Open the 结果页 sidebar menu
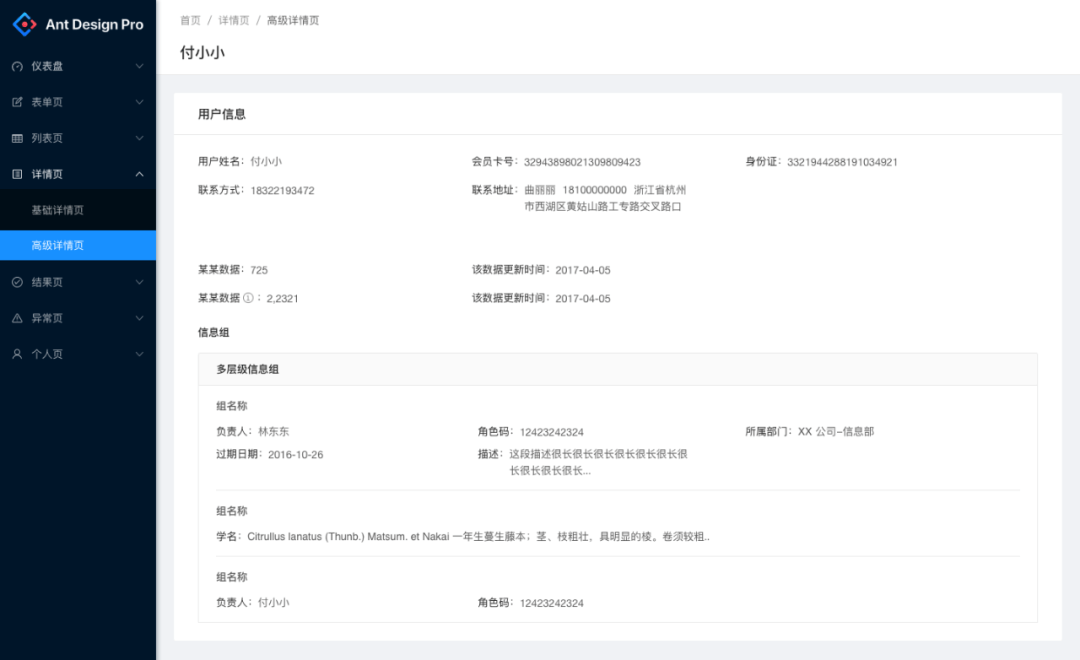The height and width of the screenshot is (660, 1080). pyautogui.click(x=78, y=282)
